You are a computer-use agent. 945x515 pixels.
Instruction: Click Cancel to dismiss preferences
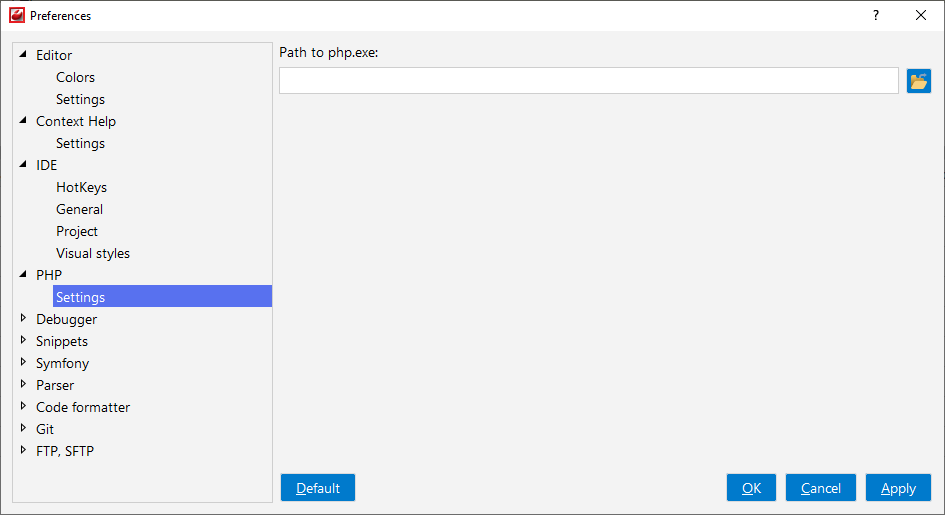[x=820, y=488]
